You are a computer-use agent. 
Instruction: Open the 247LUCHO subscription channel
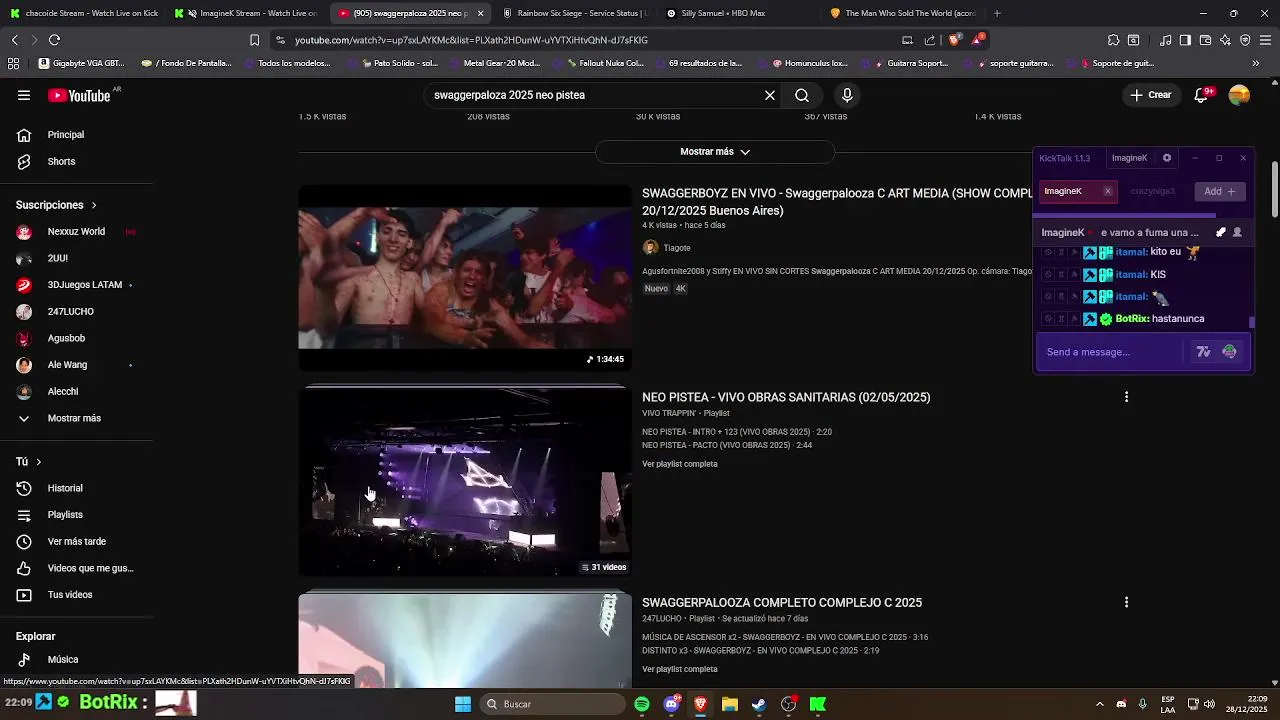[71, 311]
